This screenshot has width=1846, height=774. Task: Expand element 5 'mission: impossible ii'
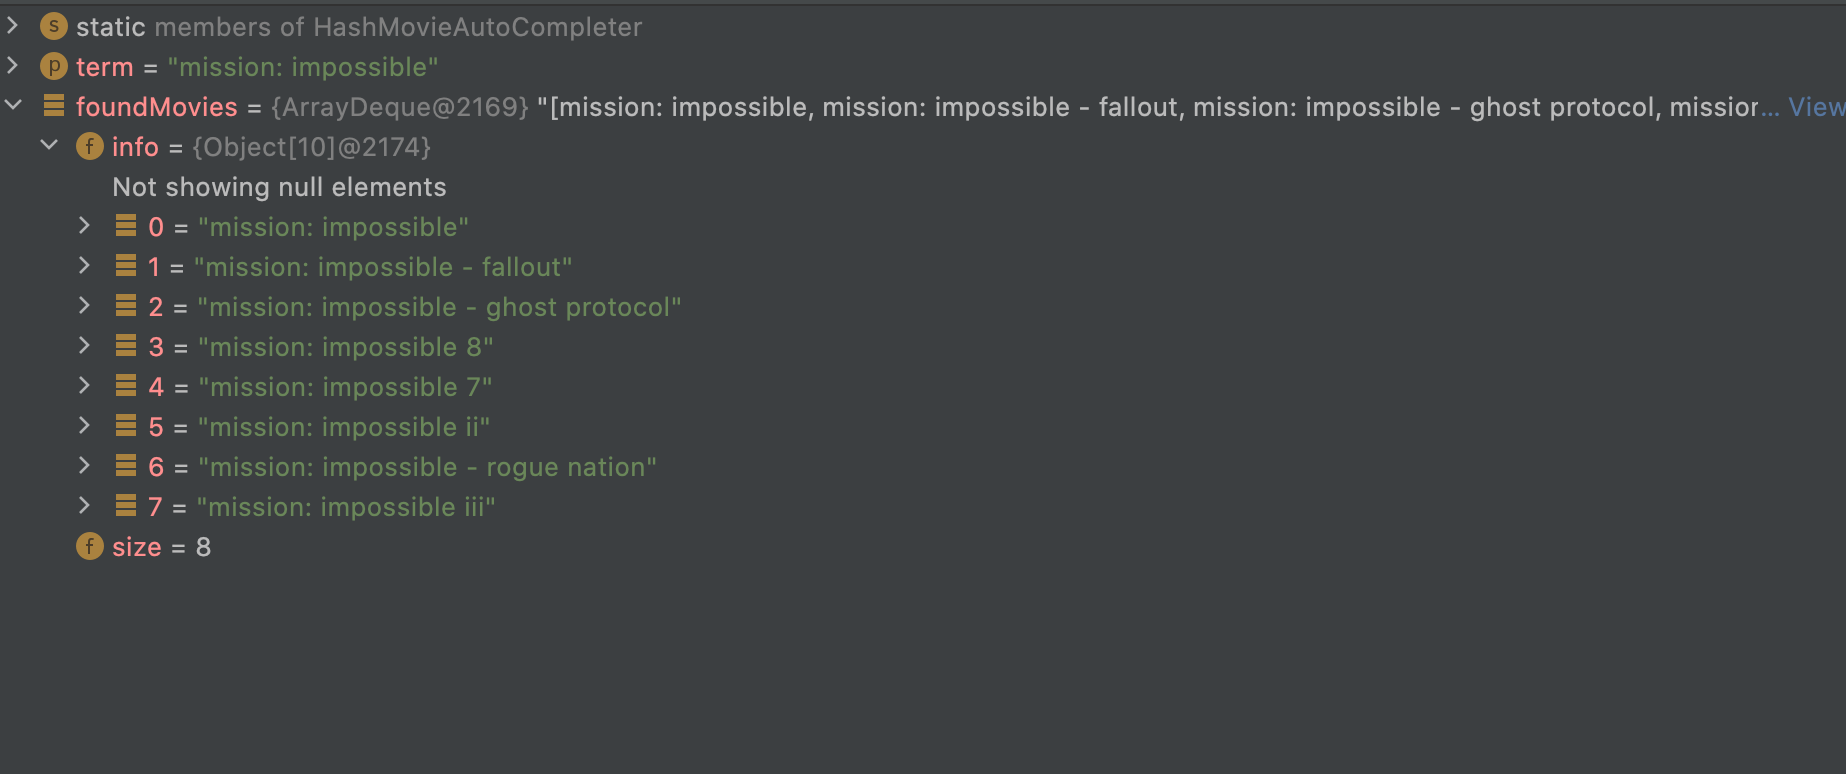[85, 425]
